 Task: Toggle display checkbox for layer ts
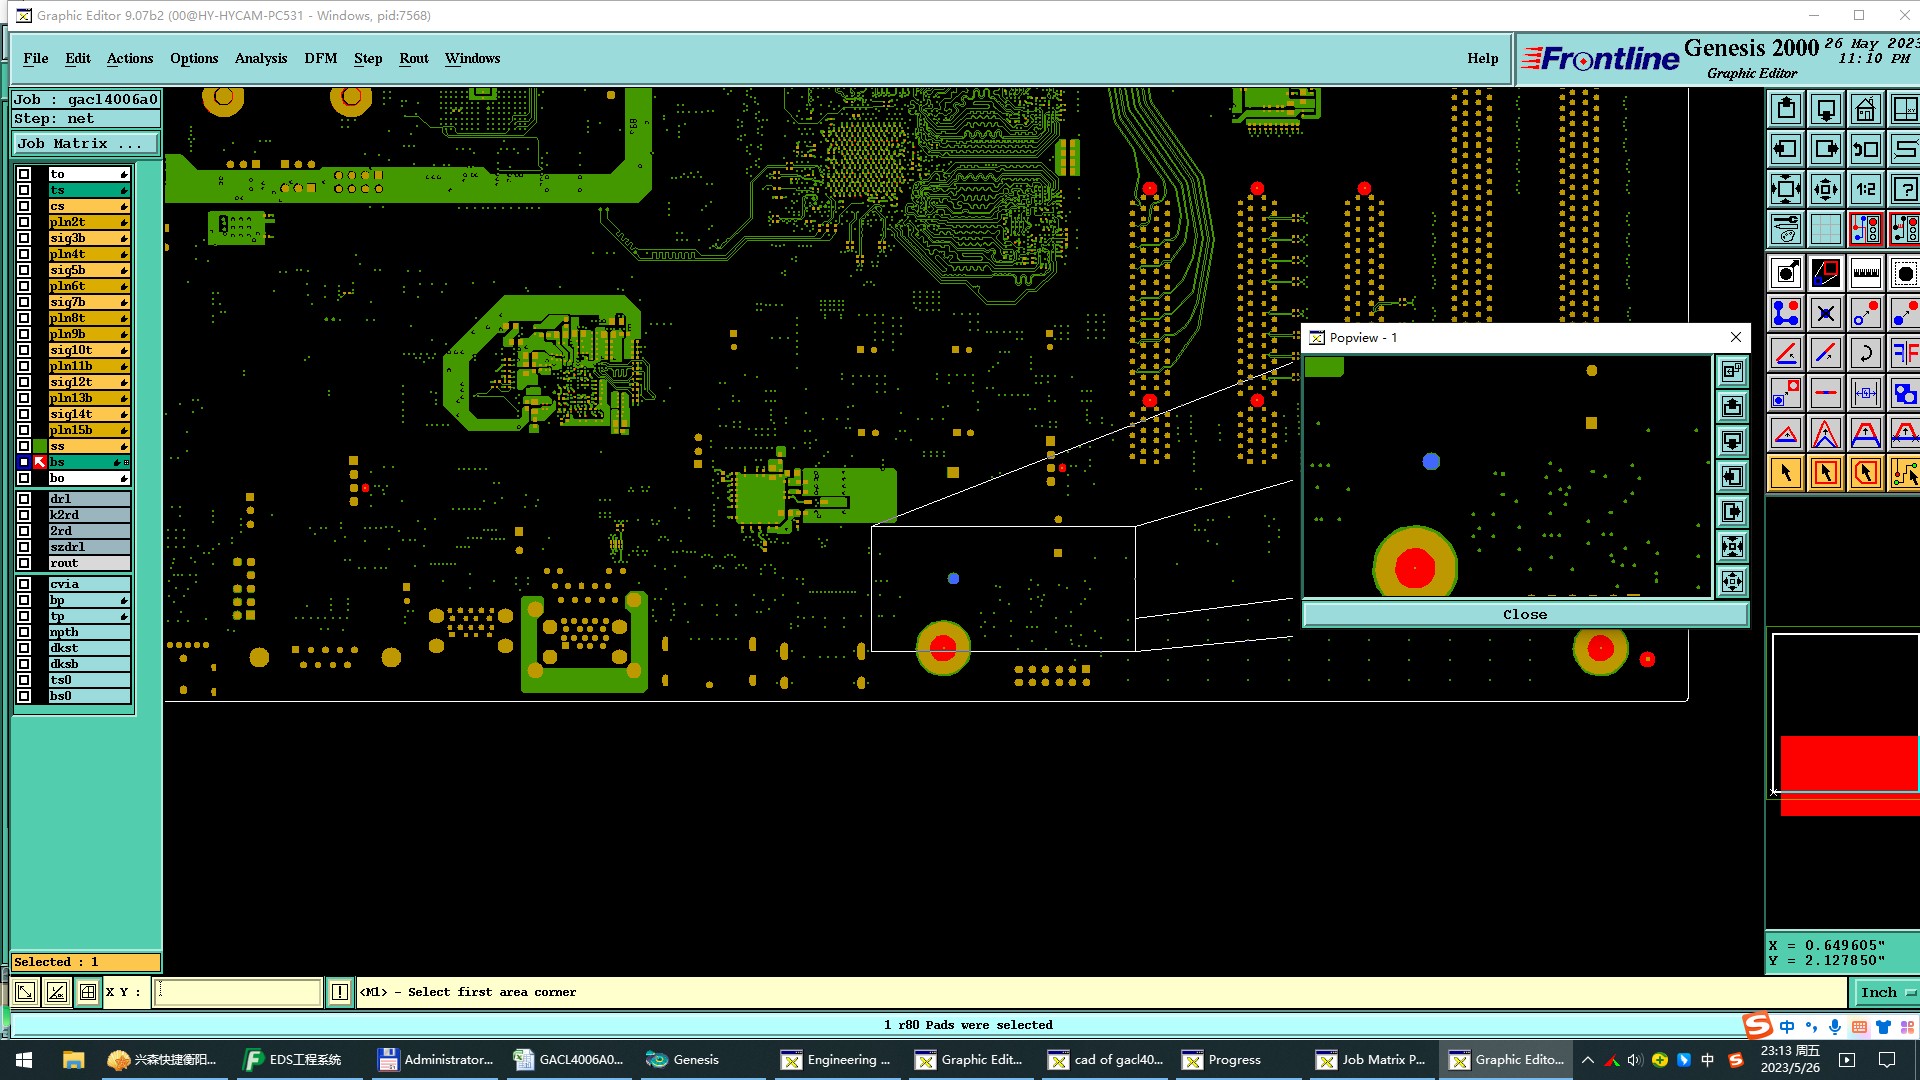coord(24,190)
